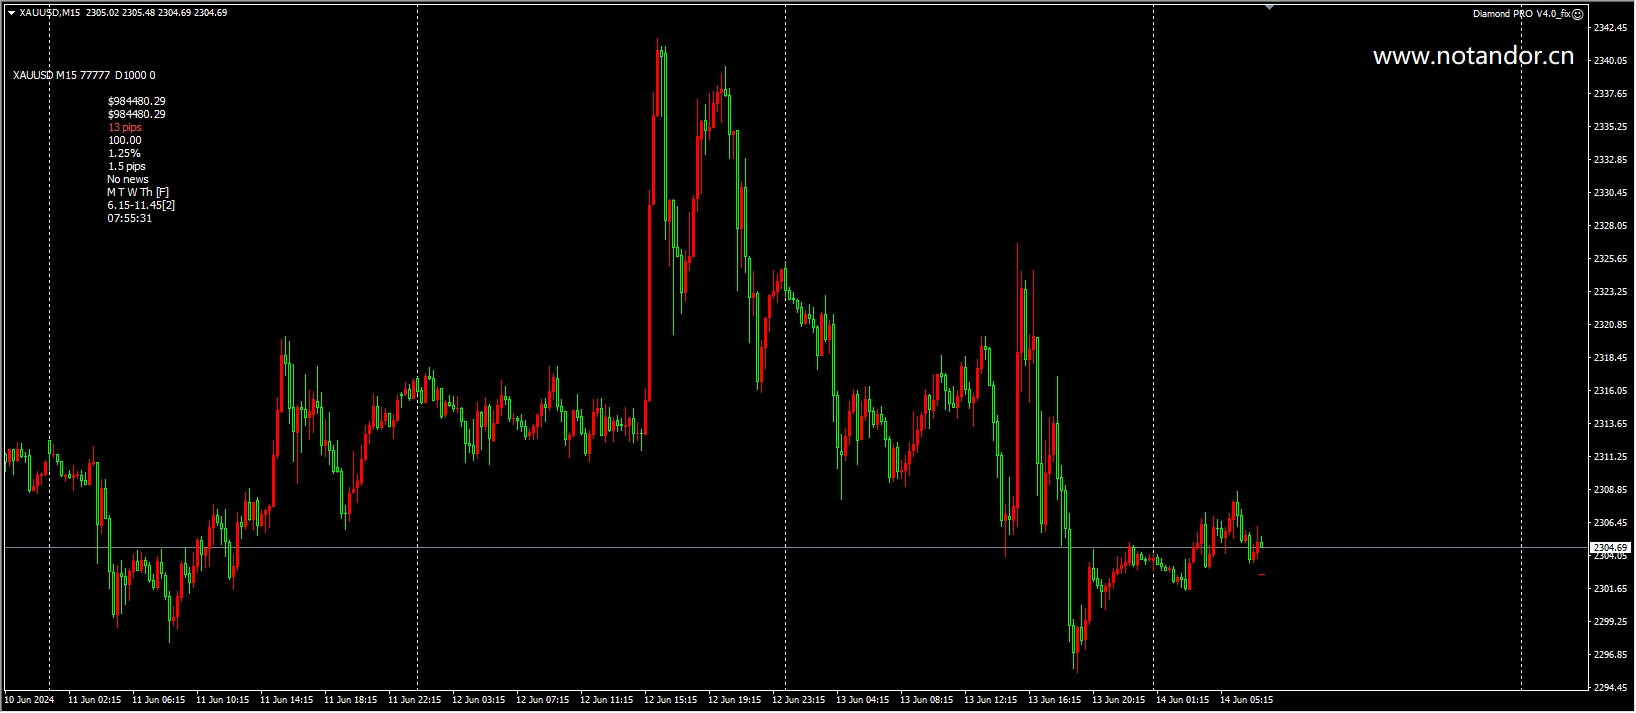Click the 'No news' status label

(128, 179)
